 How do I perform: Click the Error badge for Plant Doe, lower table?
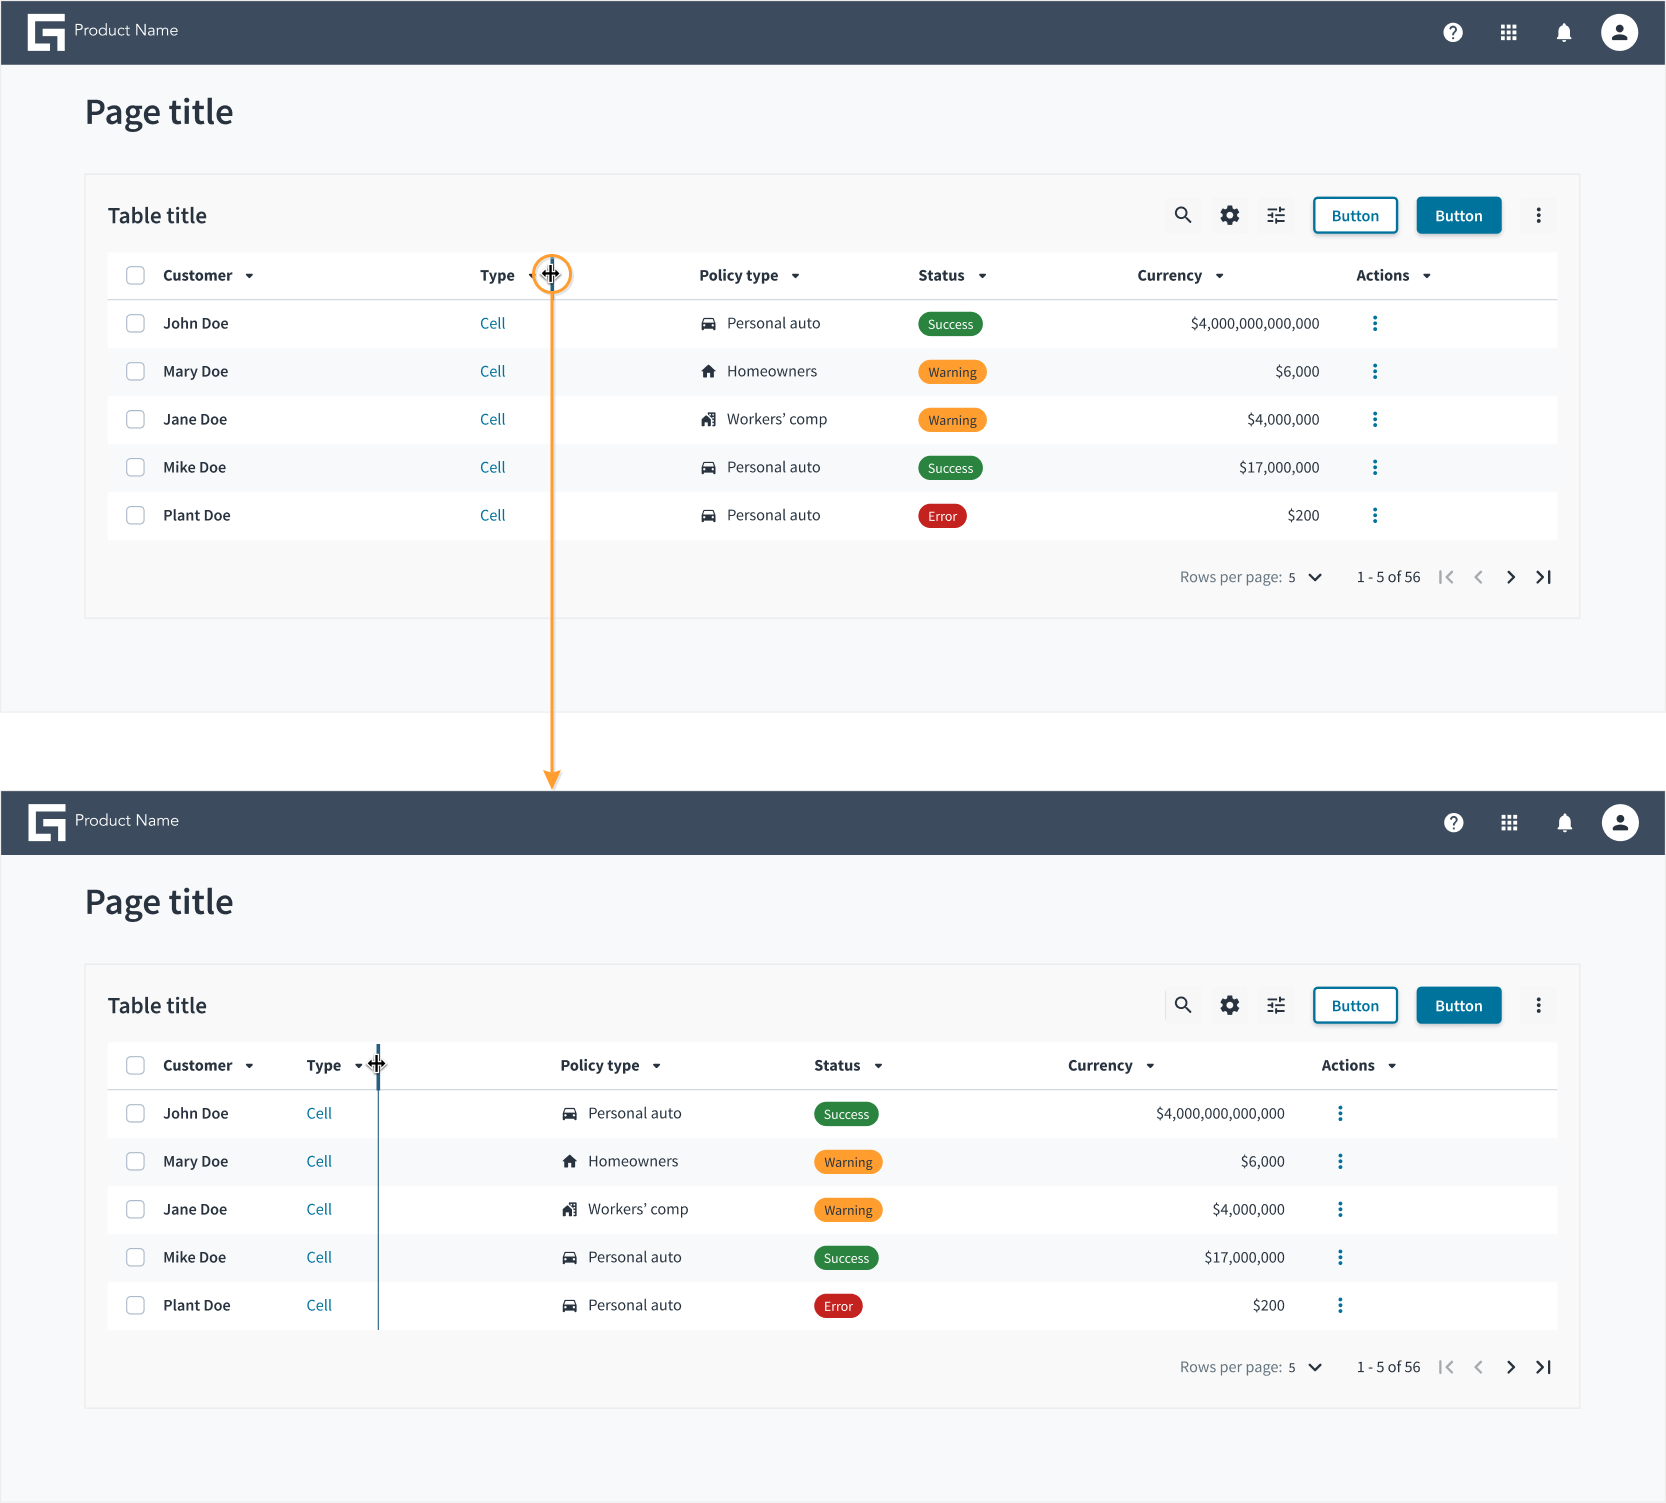pos(838,1306)
